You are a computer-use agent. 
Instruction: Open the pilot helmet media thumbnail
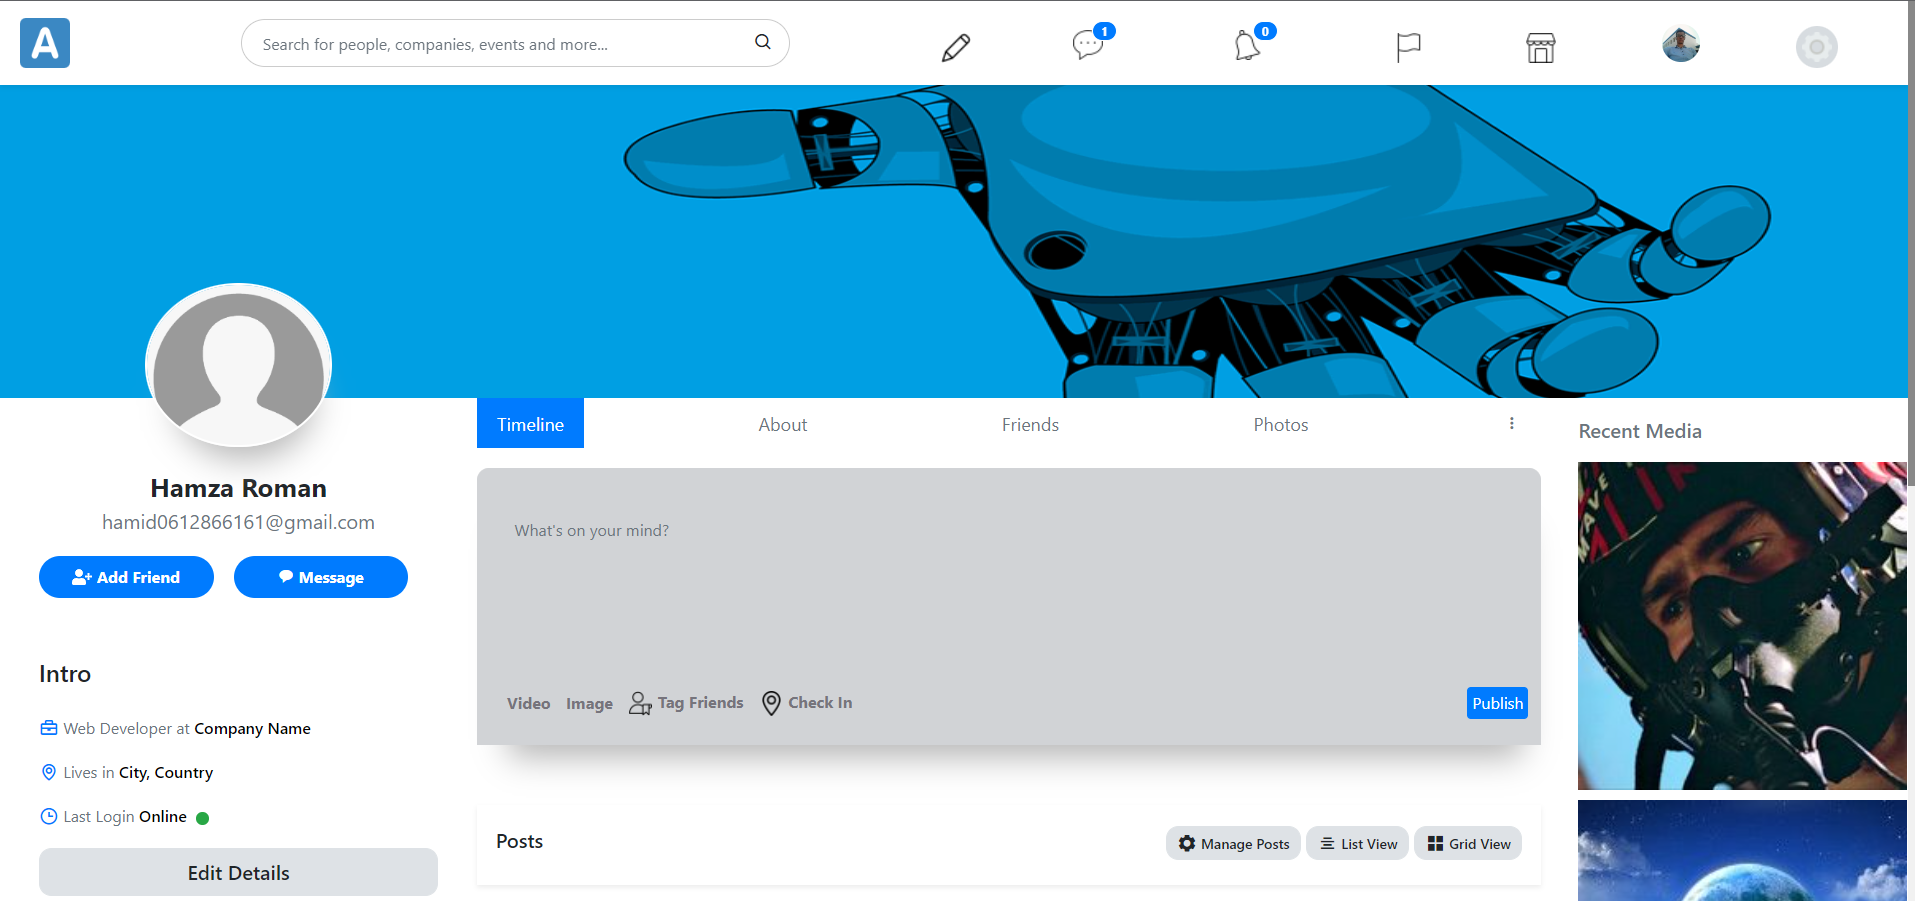pyautogui.click(x=1742, y=626)
